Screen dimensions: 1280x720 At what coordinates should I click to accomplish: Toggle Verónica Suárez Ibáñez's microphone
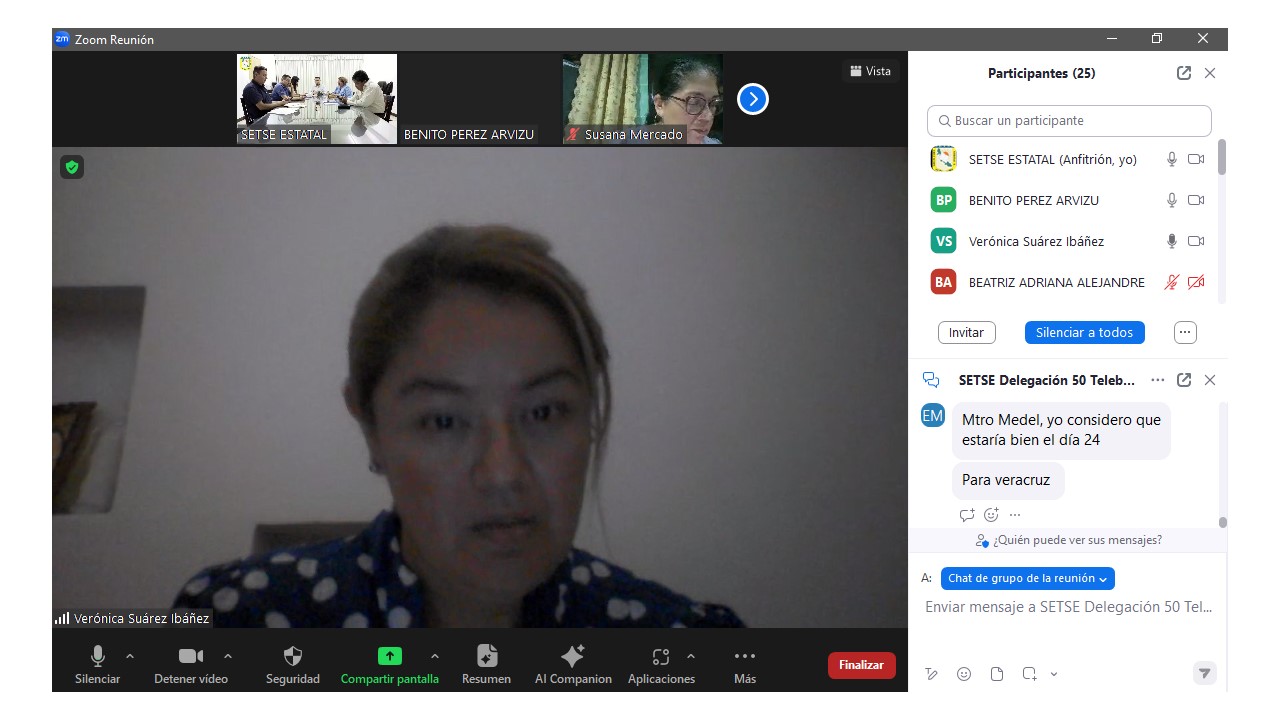(1171, 241)
